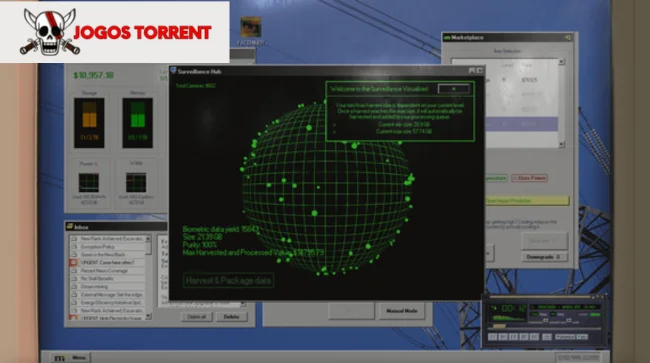Click the Inbox list scroll-down arrow

[x=148, y=316]
